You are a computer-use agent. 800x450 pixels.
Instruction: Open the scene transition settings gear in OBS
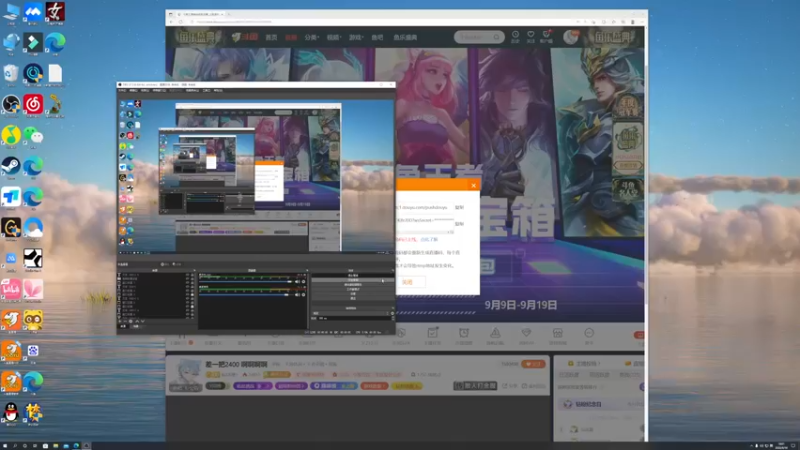coord(392,313)
